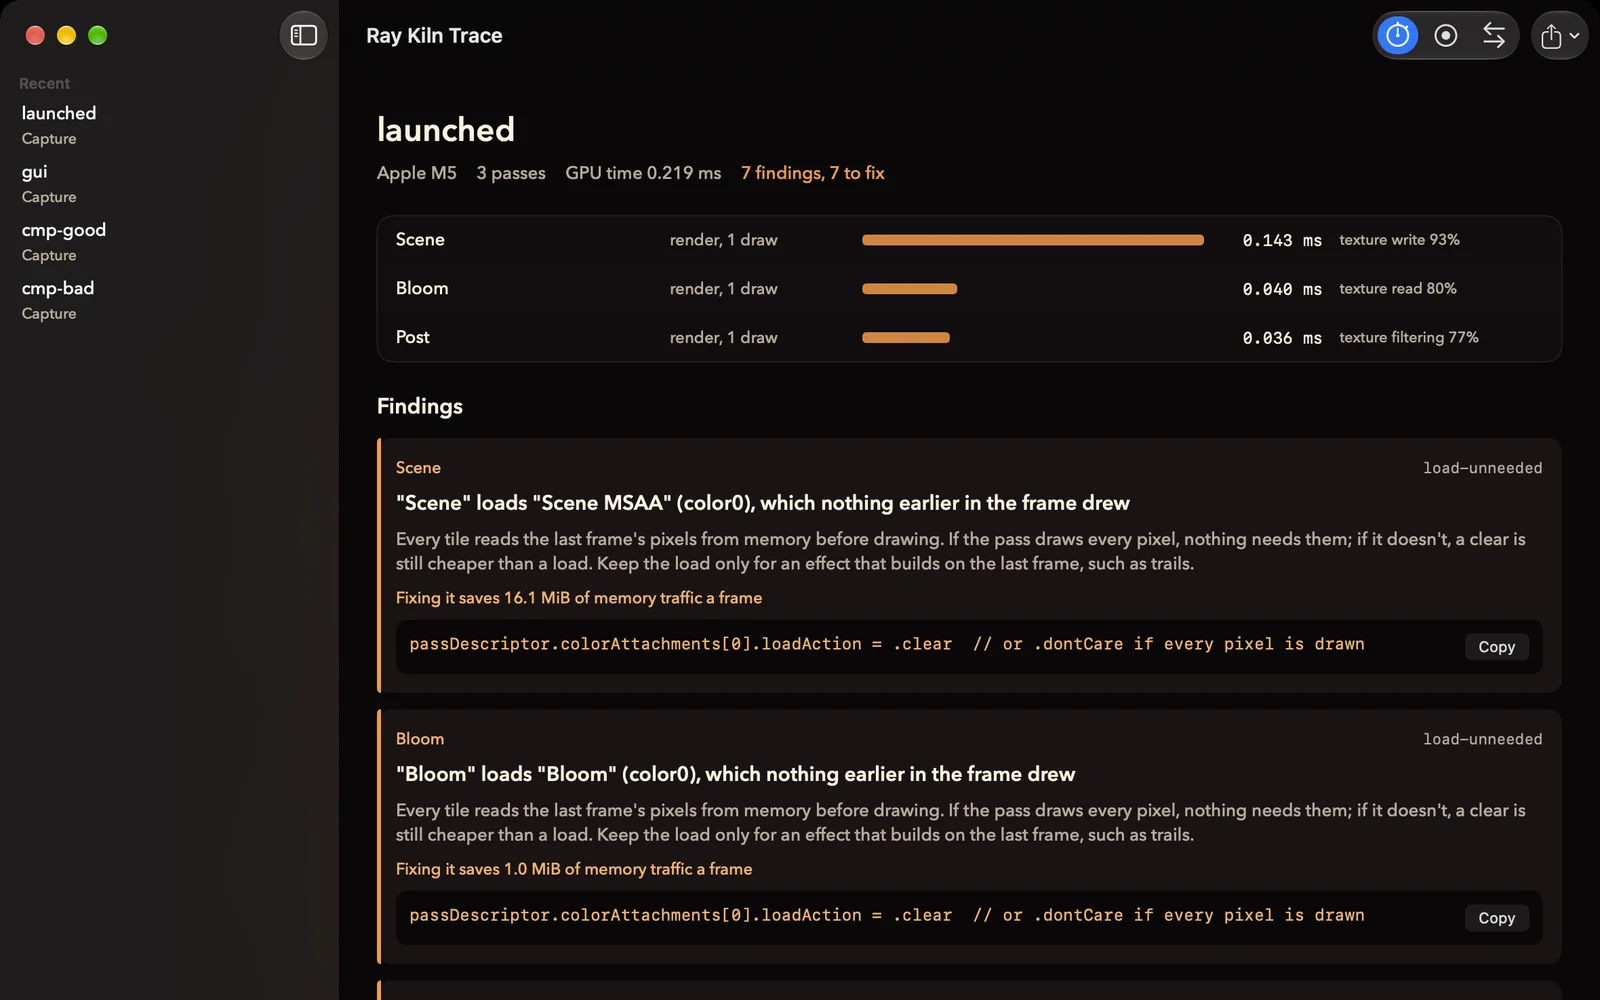Select the Post pass row
Viewport: 1600px width, 1000px height.
tap(969, 338)
